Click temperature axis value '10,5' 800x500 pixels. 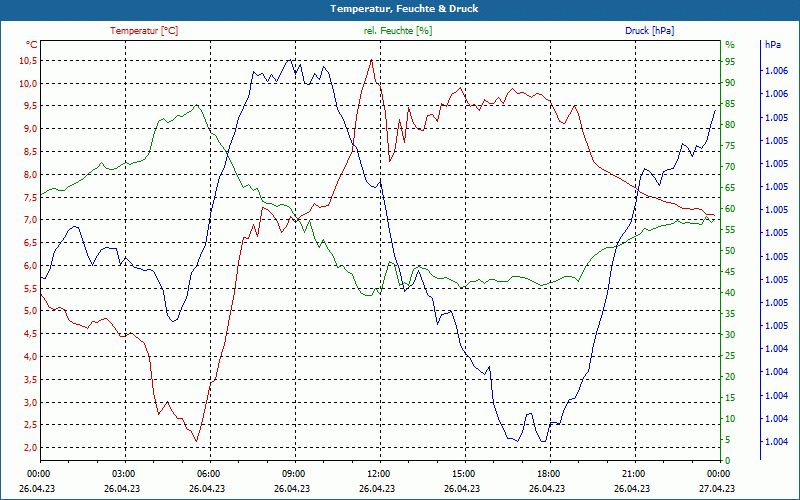pyautogui.click(x=28, y=61)
